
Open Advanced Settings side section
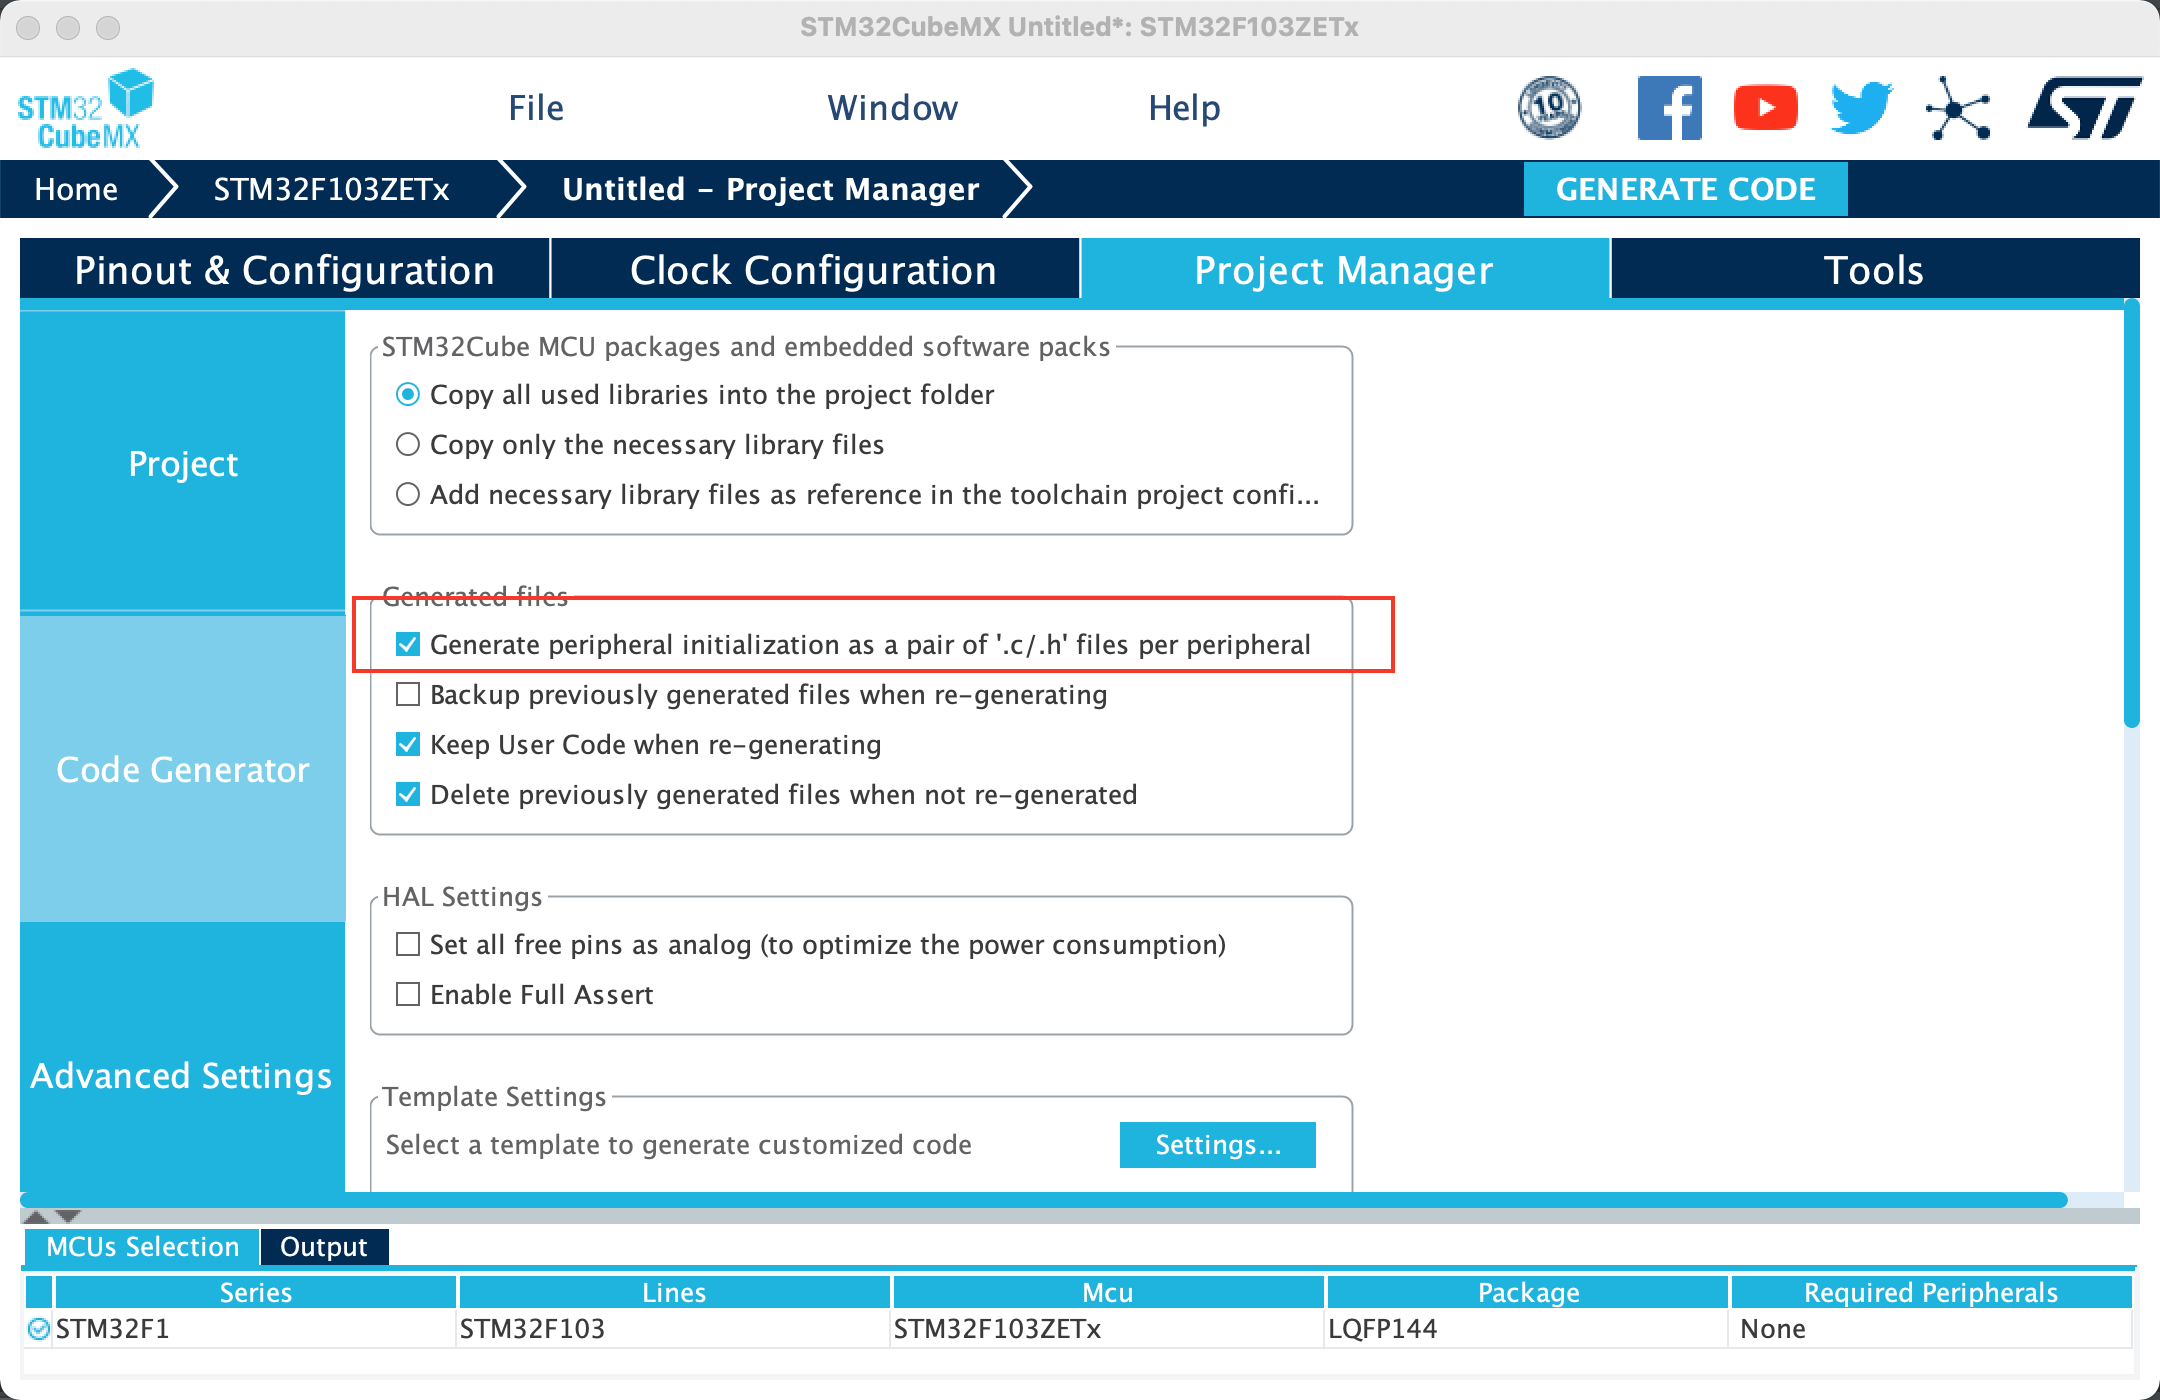pyautogui.click(x=182, y=1076)
